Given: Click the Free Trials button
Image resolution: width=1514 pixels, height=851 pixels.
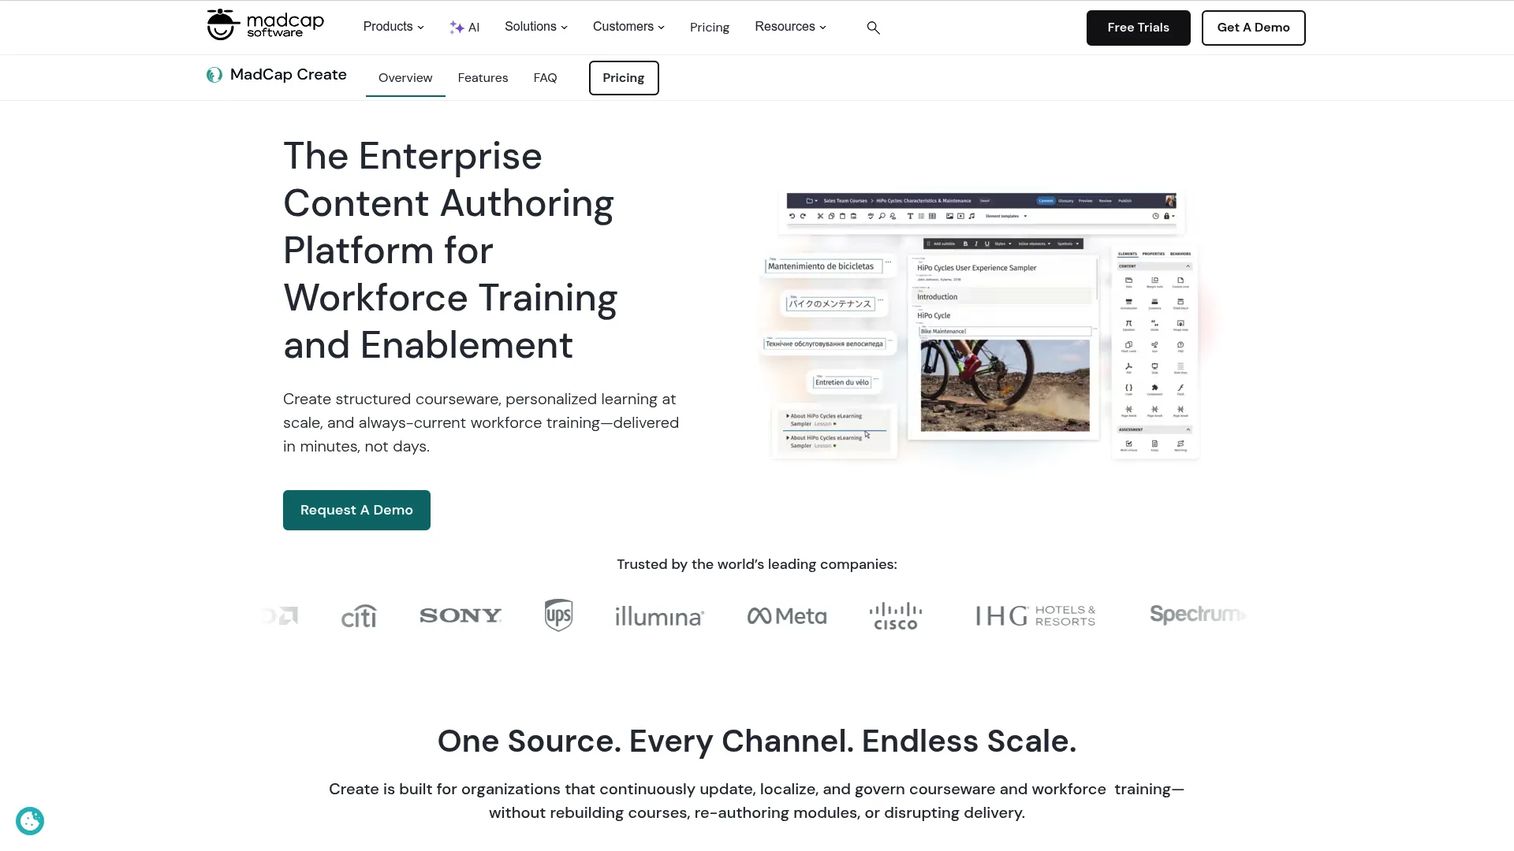Looking at the screenshot, I should pyautogui.click(x=1138, y=28).
